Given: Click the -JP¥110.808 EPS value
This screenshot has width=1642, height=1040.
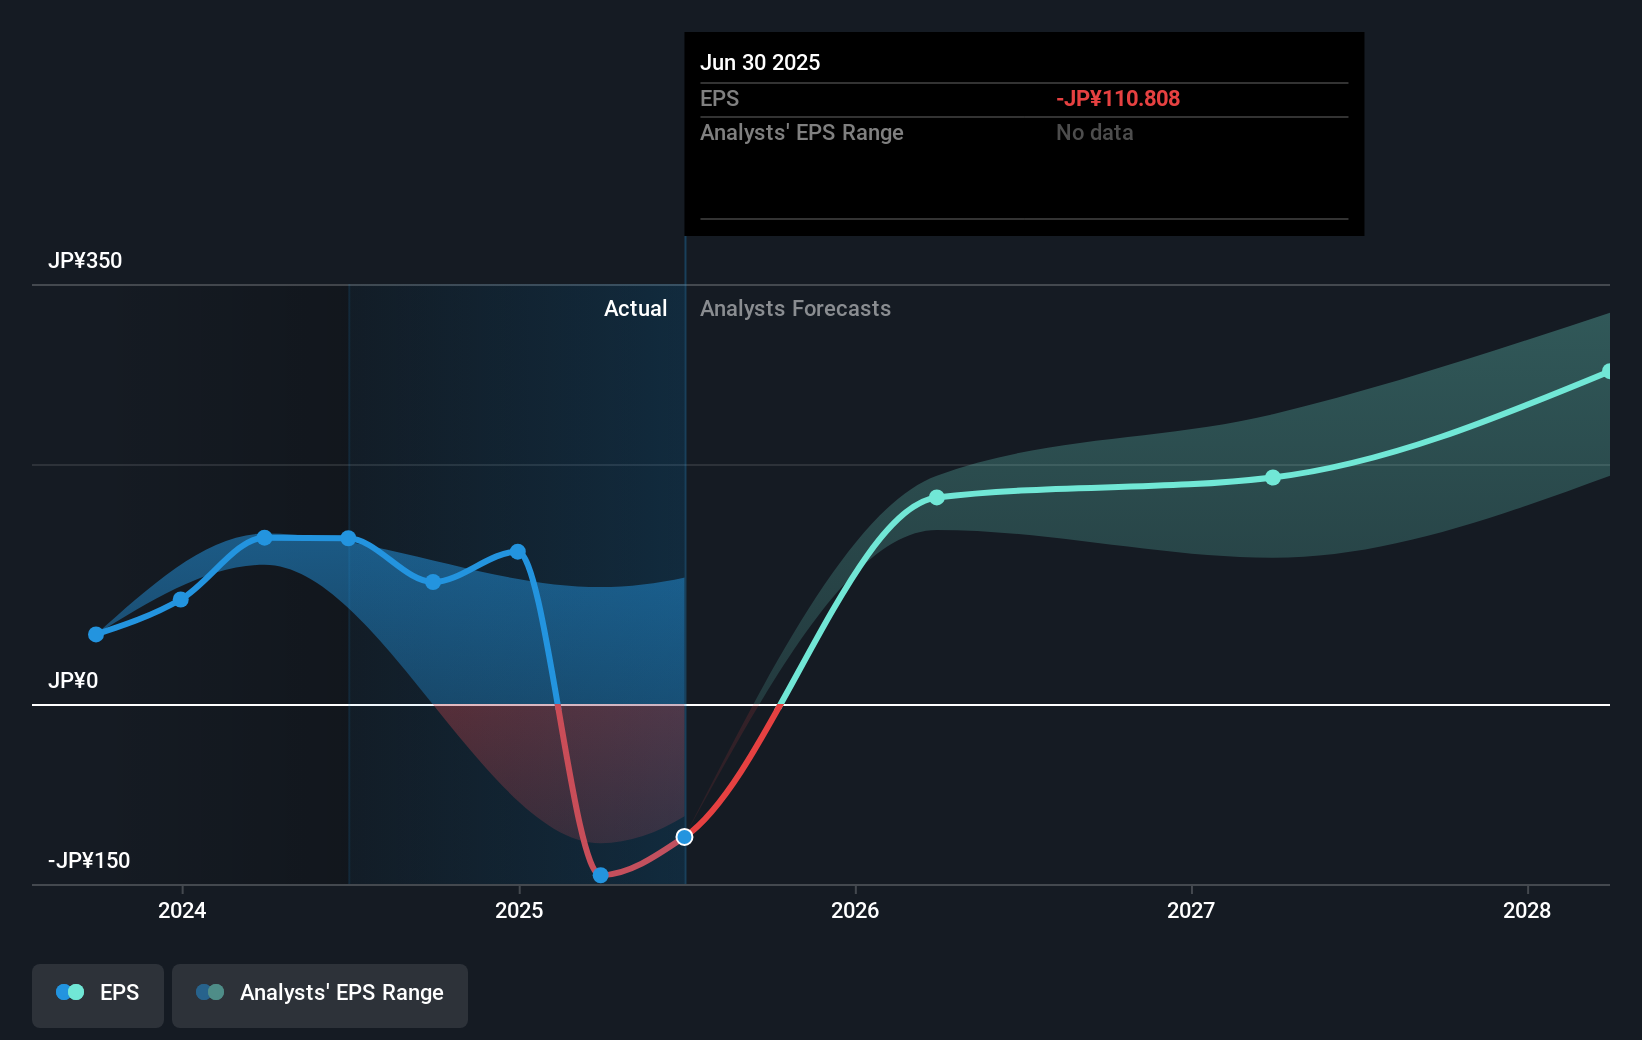Looking at the screenshot, I should tap(1117, 98).
